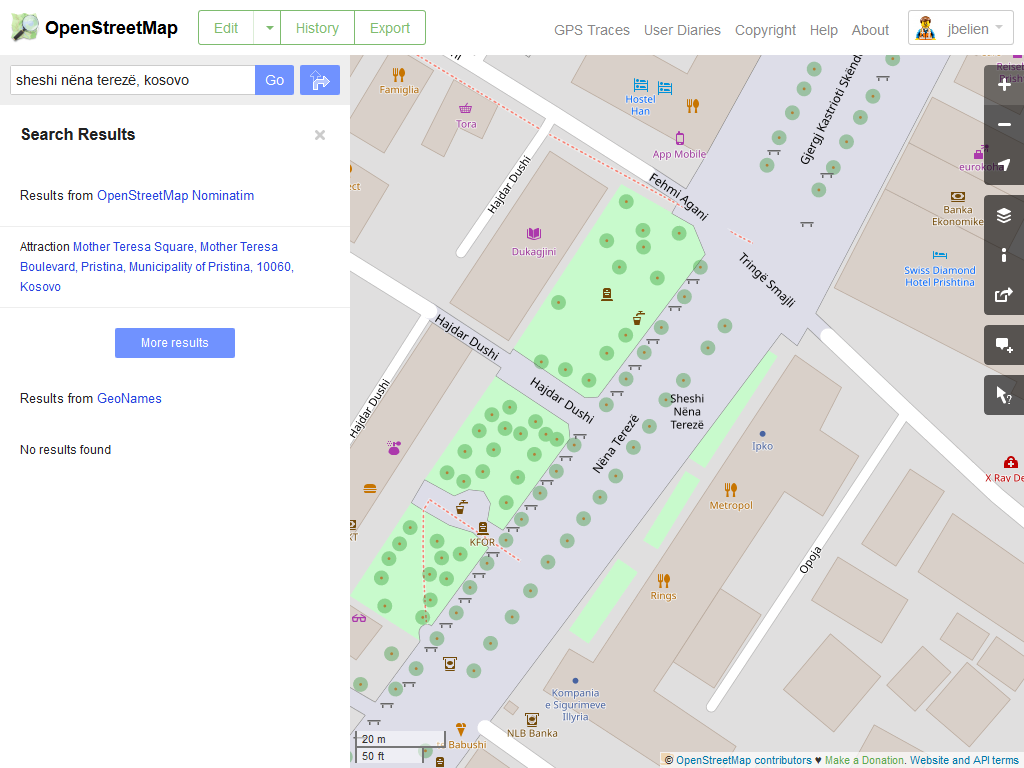
Task: Follow the OpenStreetMap Nominatim link
Action: pyautogui.click(x=175, y=196)
